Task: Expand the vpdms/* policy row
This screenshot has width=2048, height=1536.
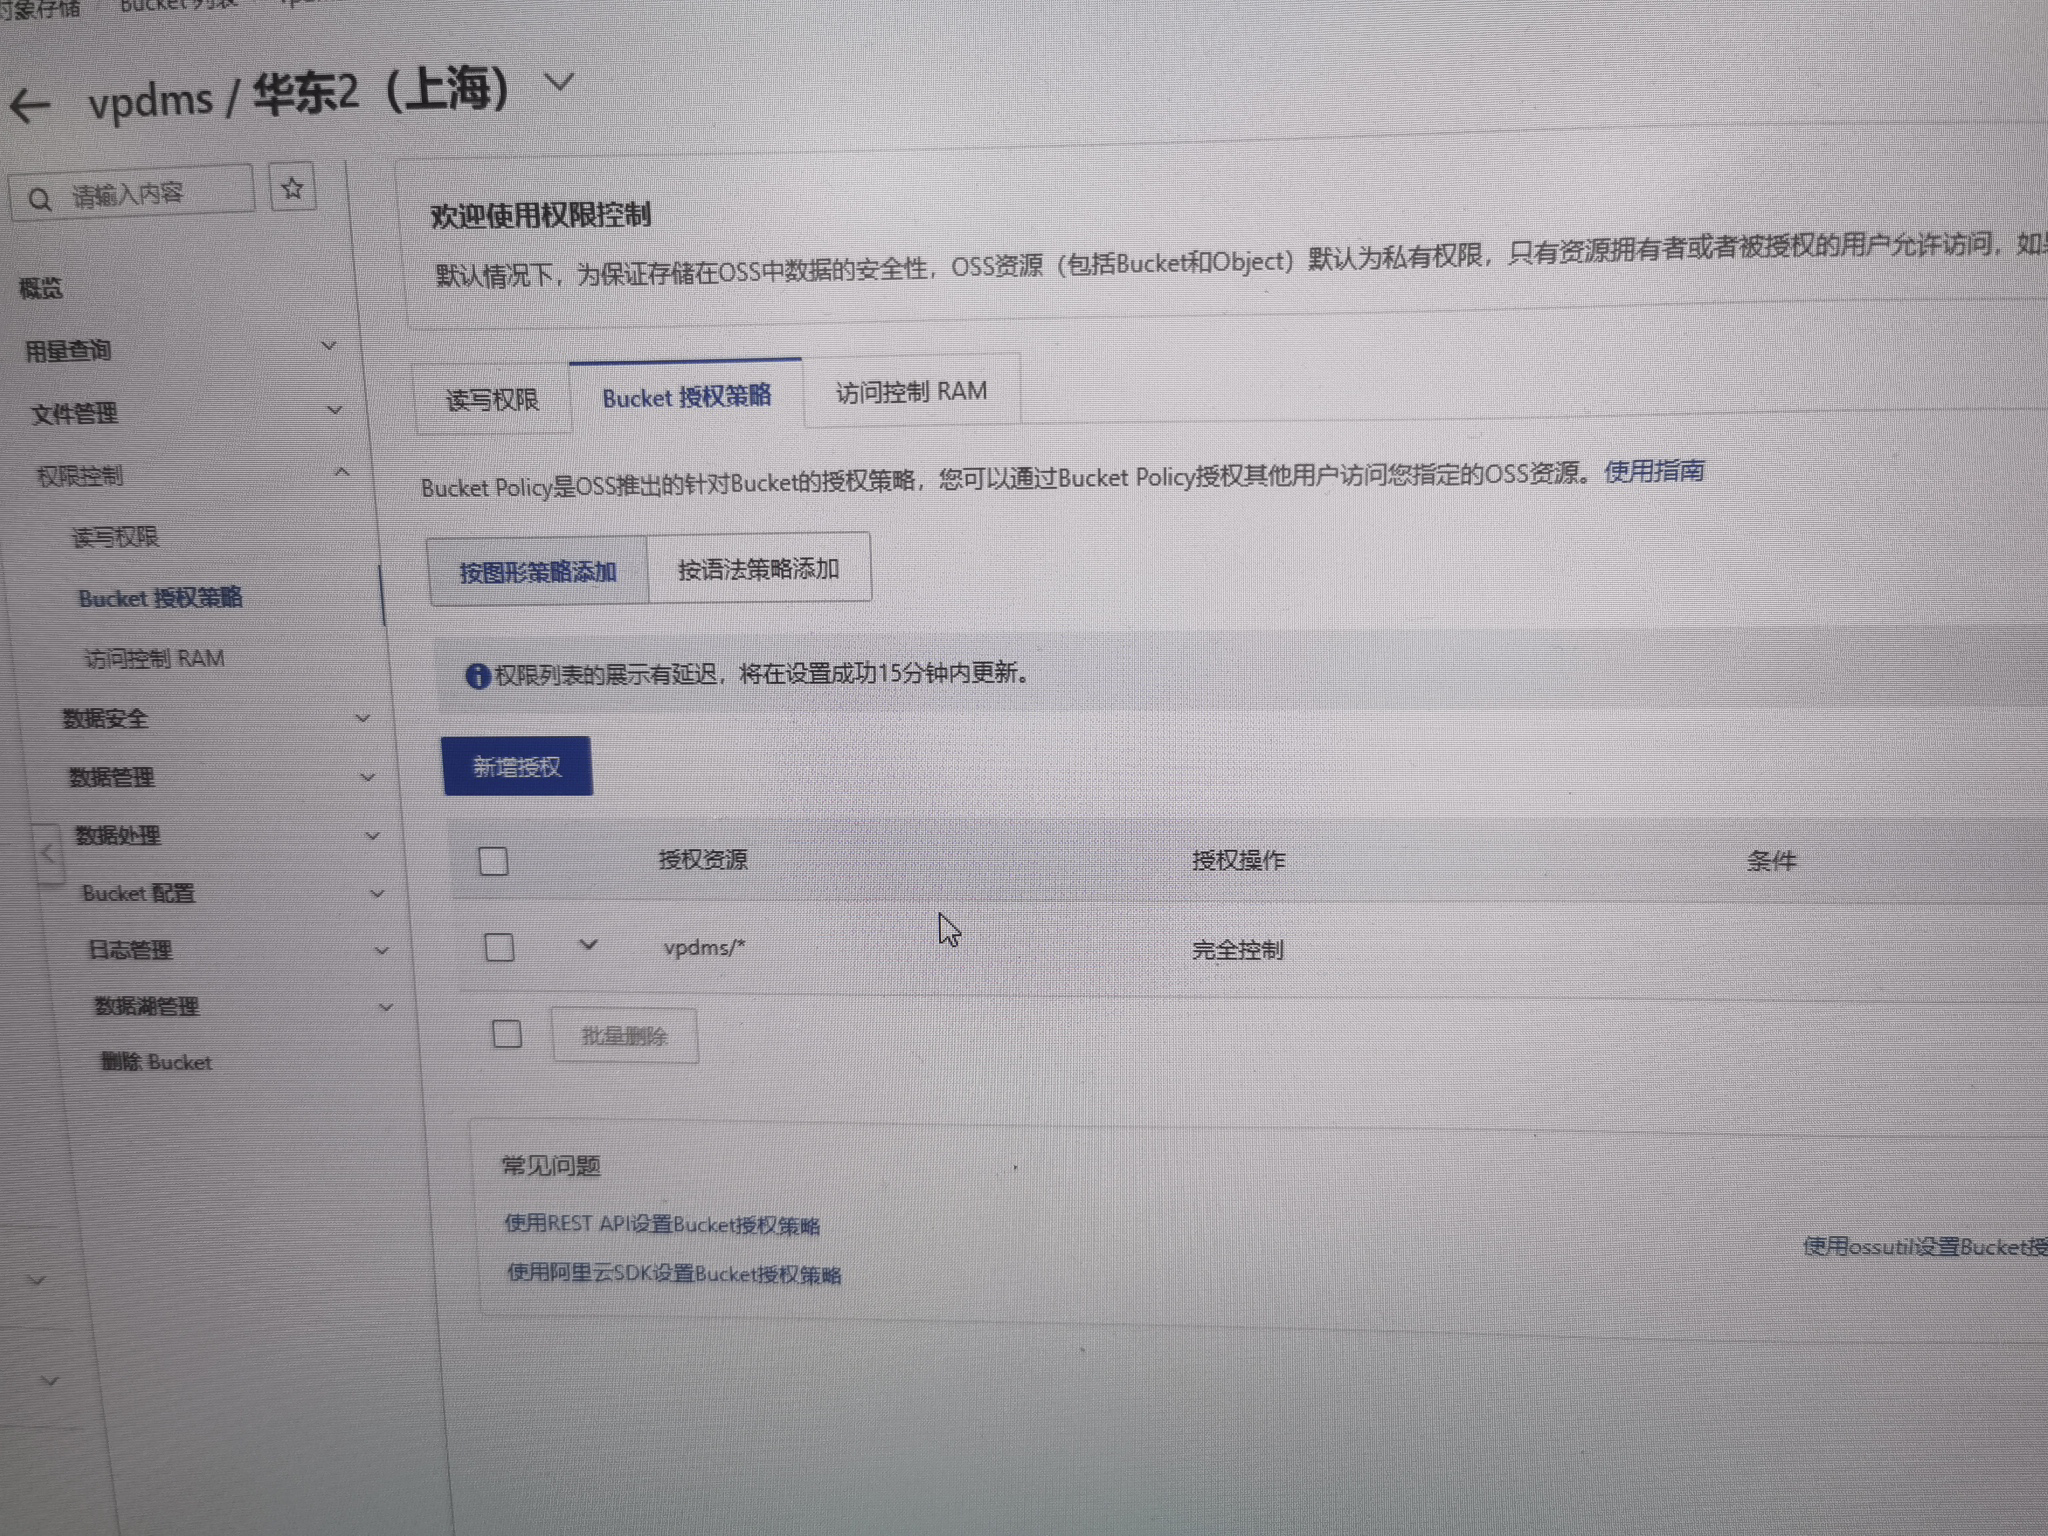Action: tap(588, 945)
